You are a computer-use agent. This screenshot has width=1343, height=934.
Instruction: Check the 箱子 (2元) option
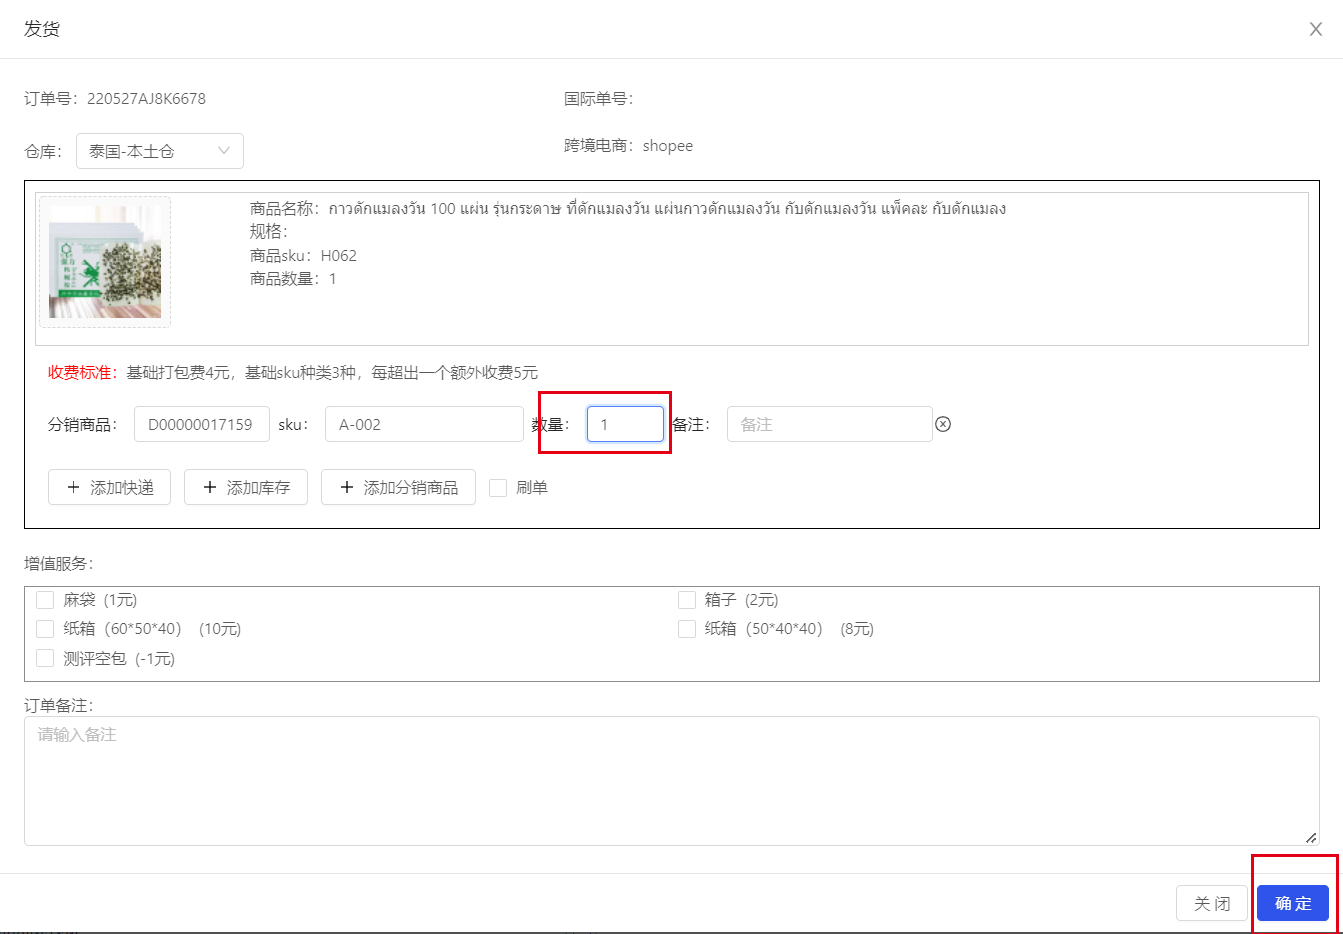point(686,600)
